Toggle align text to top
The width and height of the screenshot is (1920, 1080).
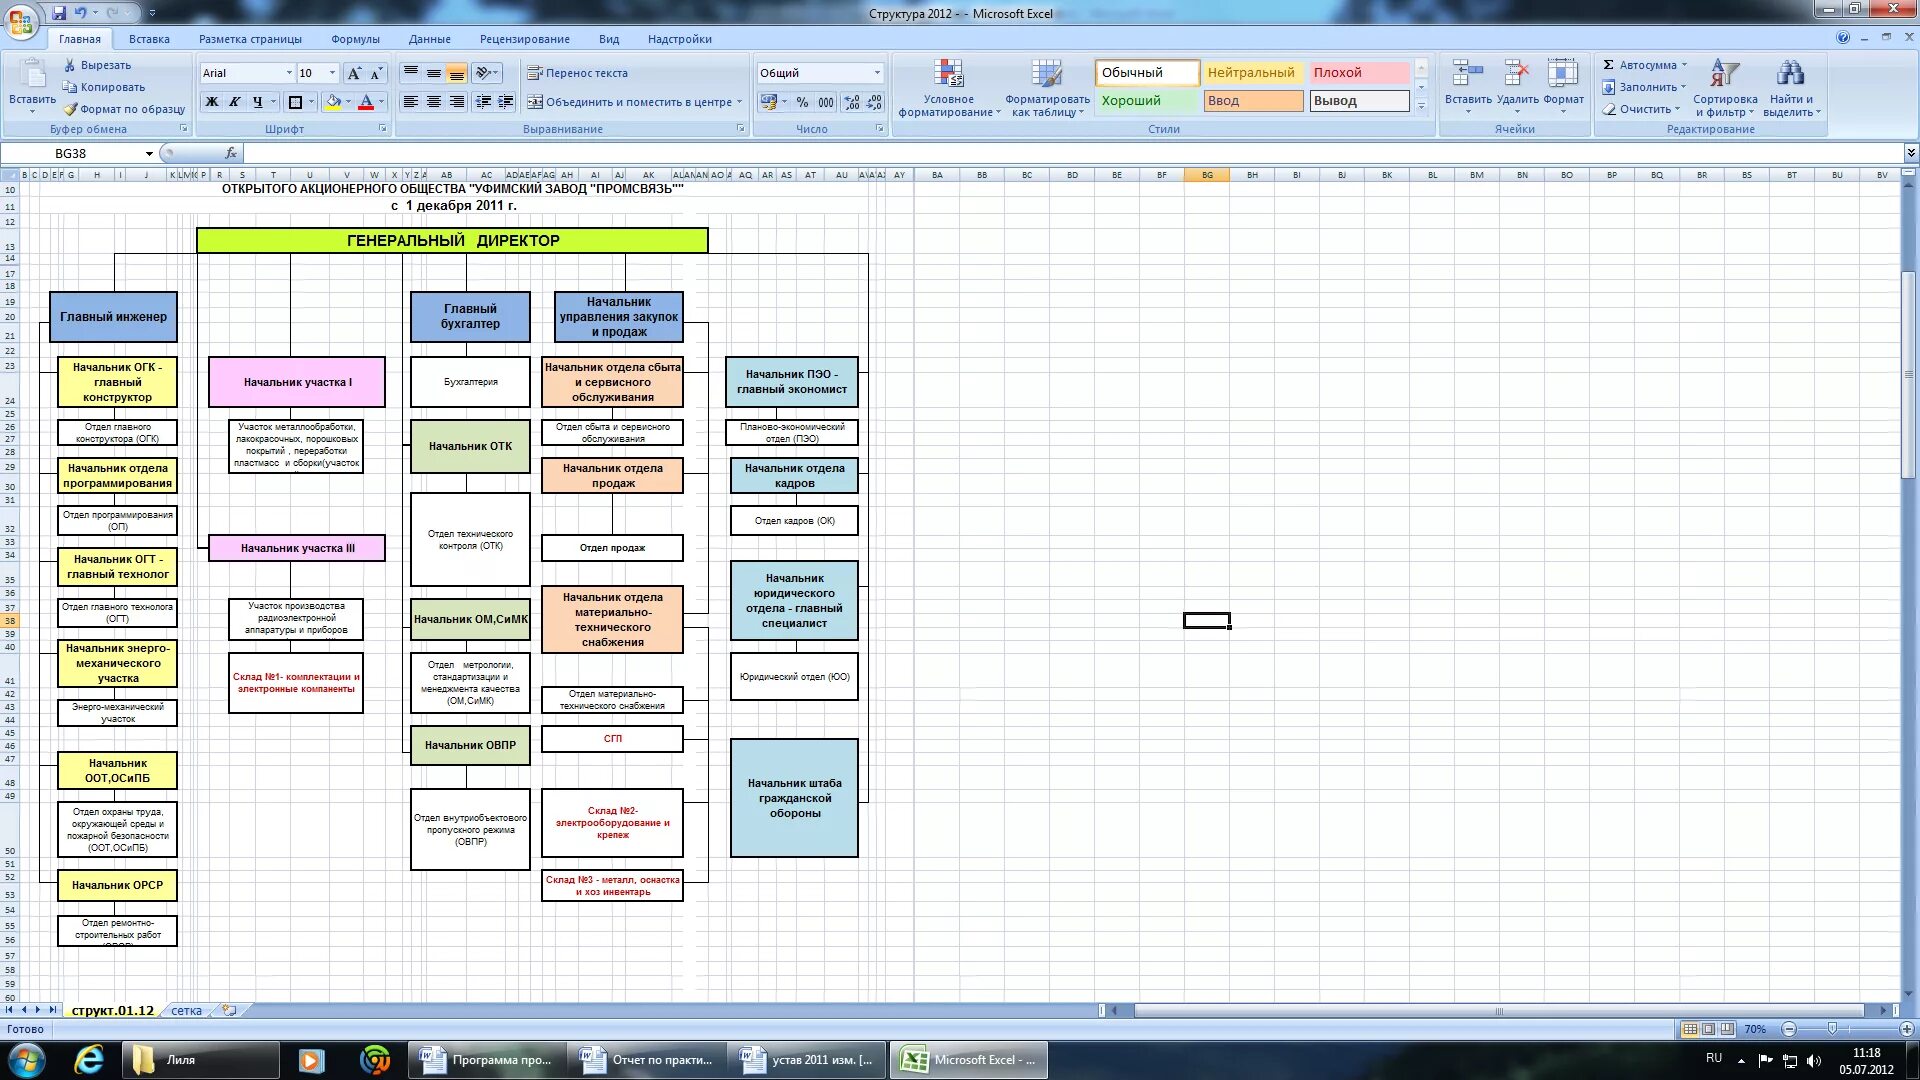coord(411,73)
